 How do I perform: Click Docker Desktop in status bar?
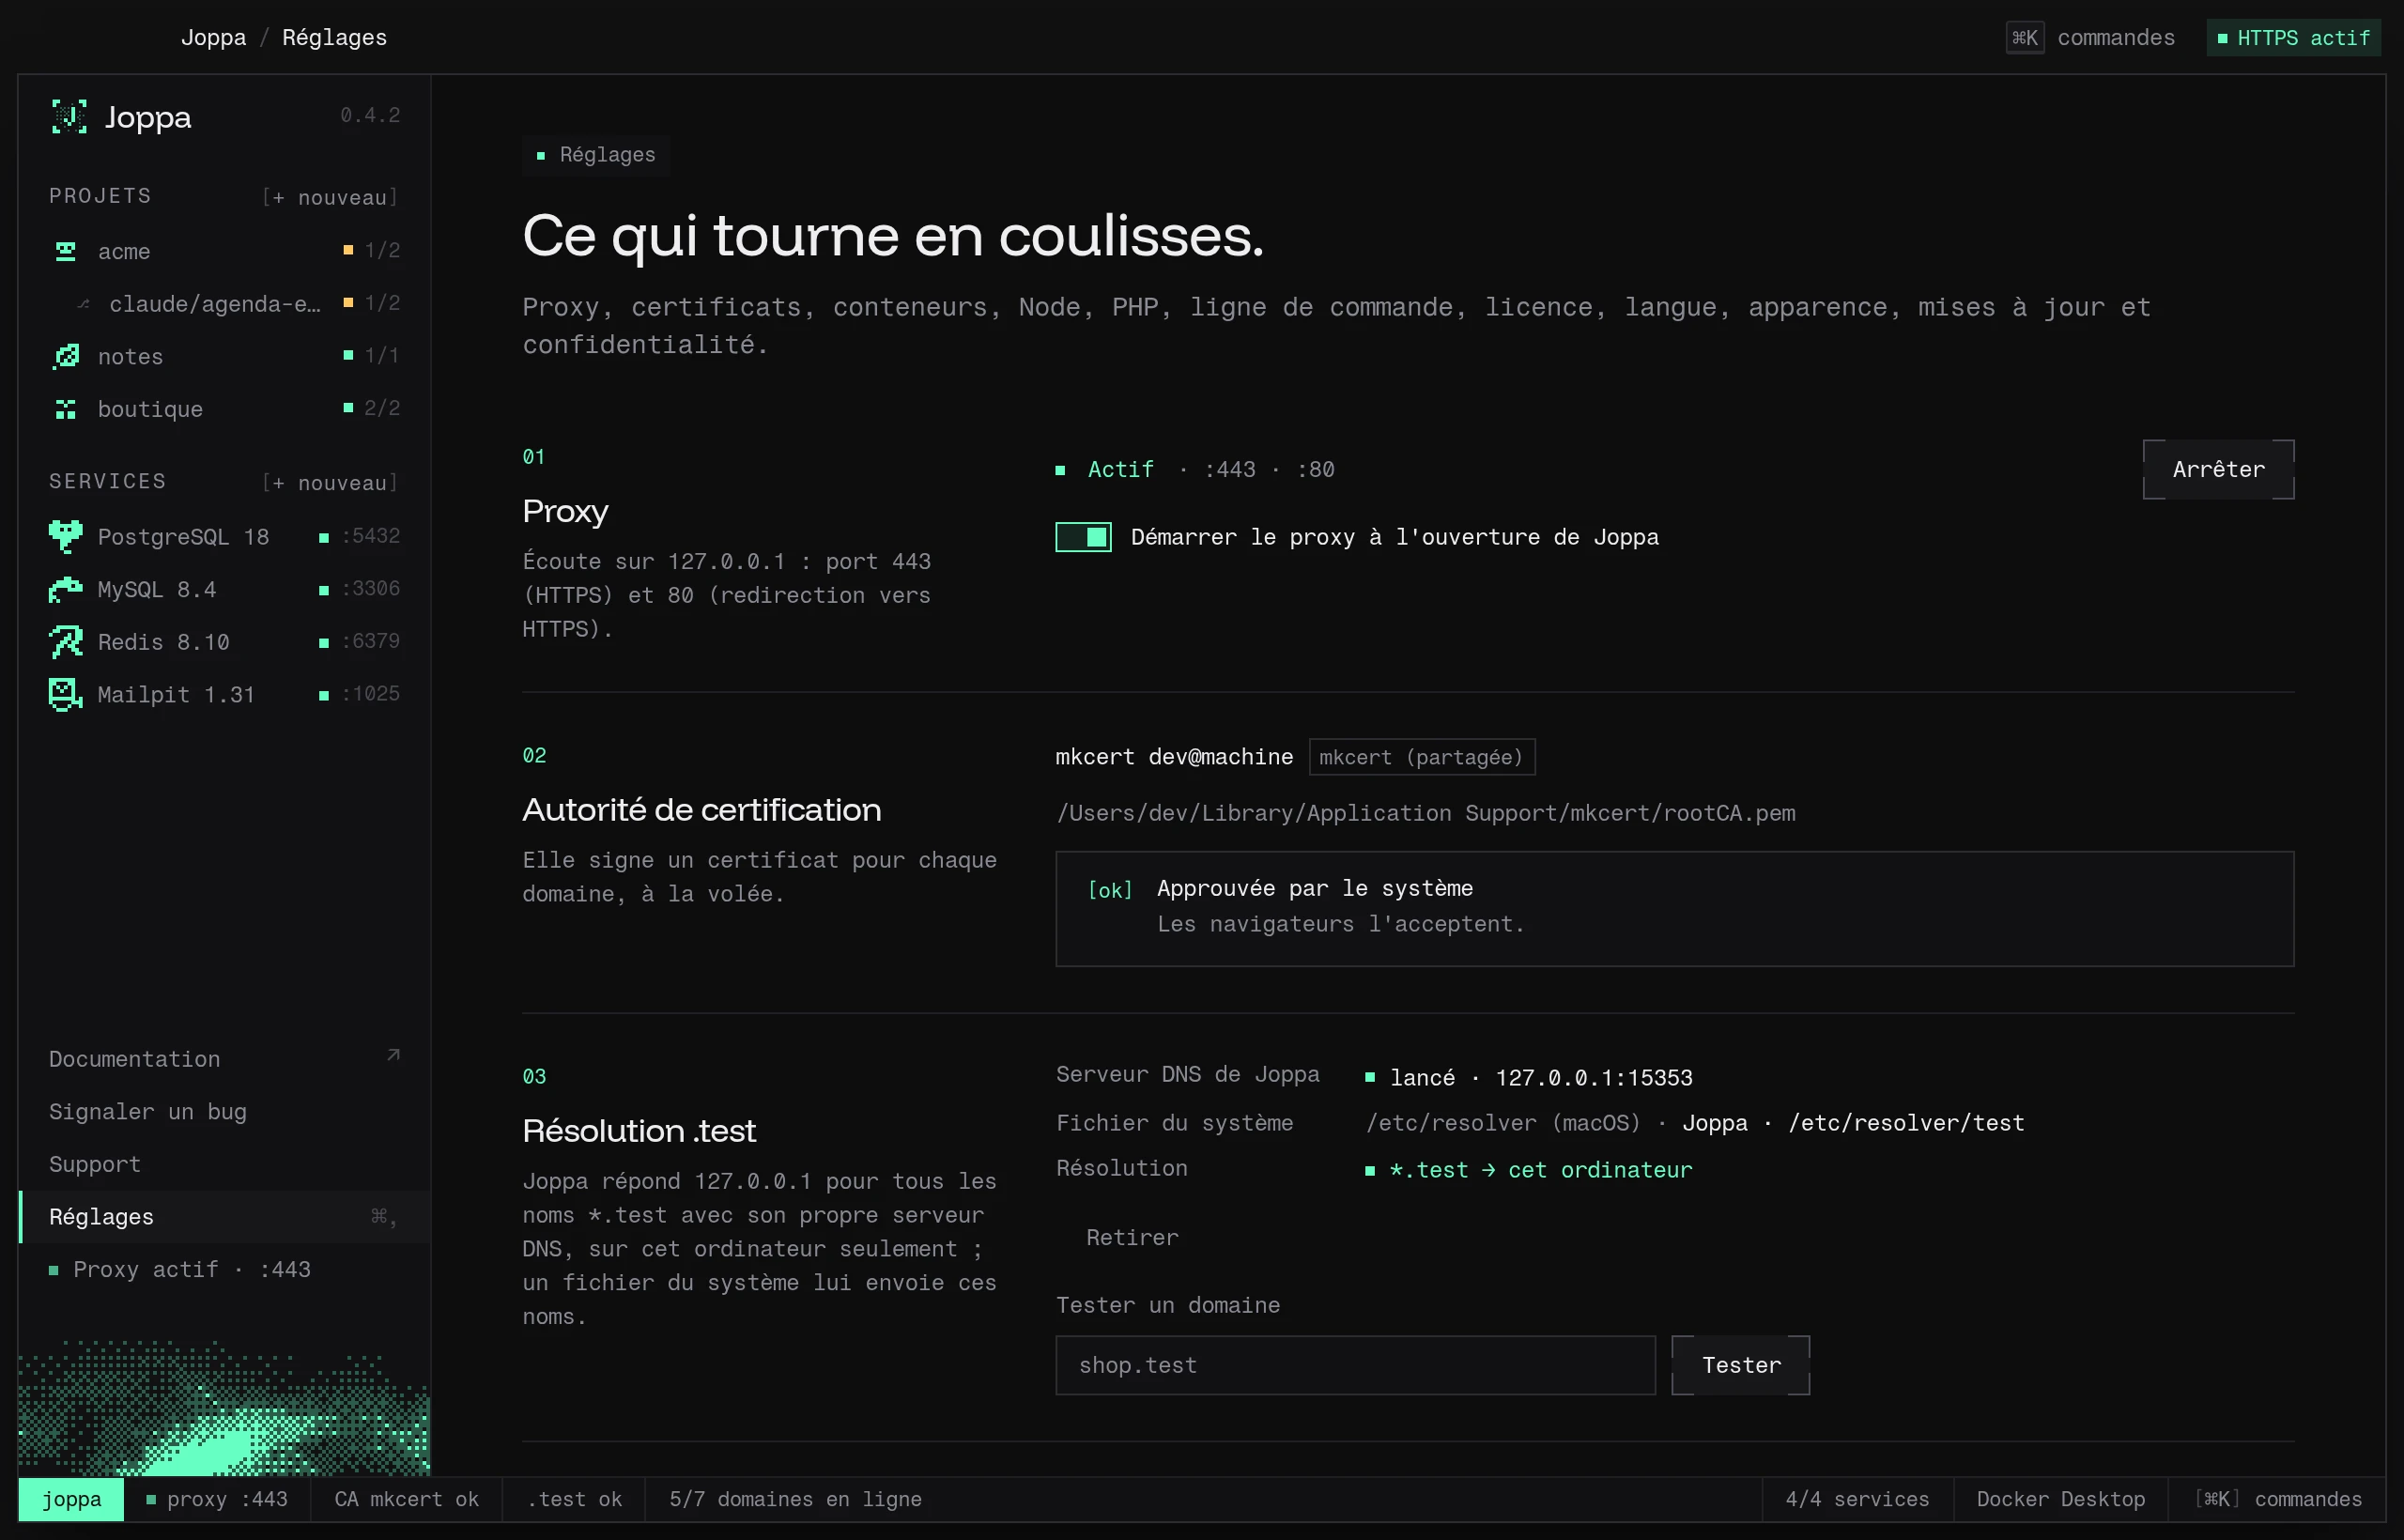[x=2060, y=1499]
